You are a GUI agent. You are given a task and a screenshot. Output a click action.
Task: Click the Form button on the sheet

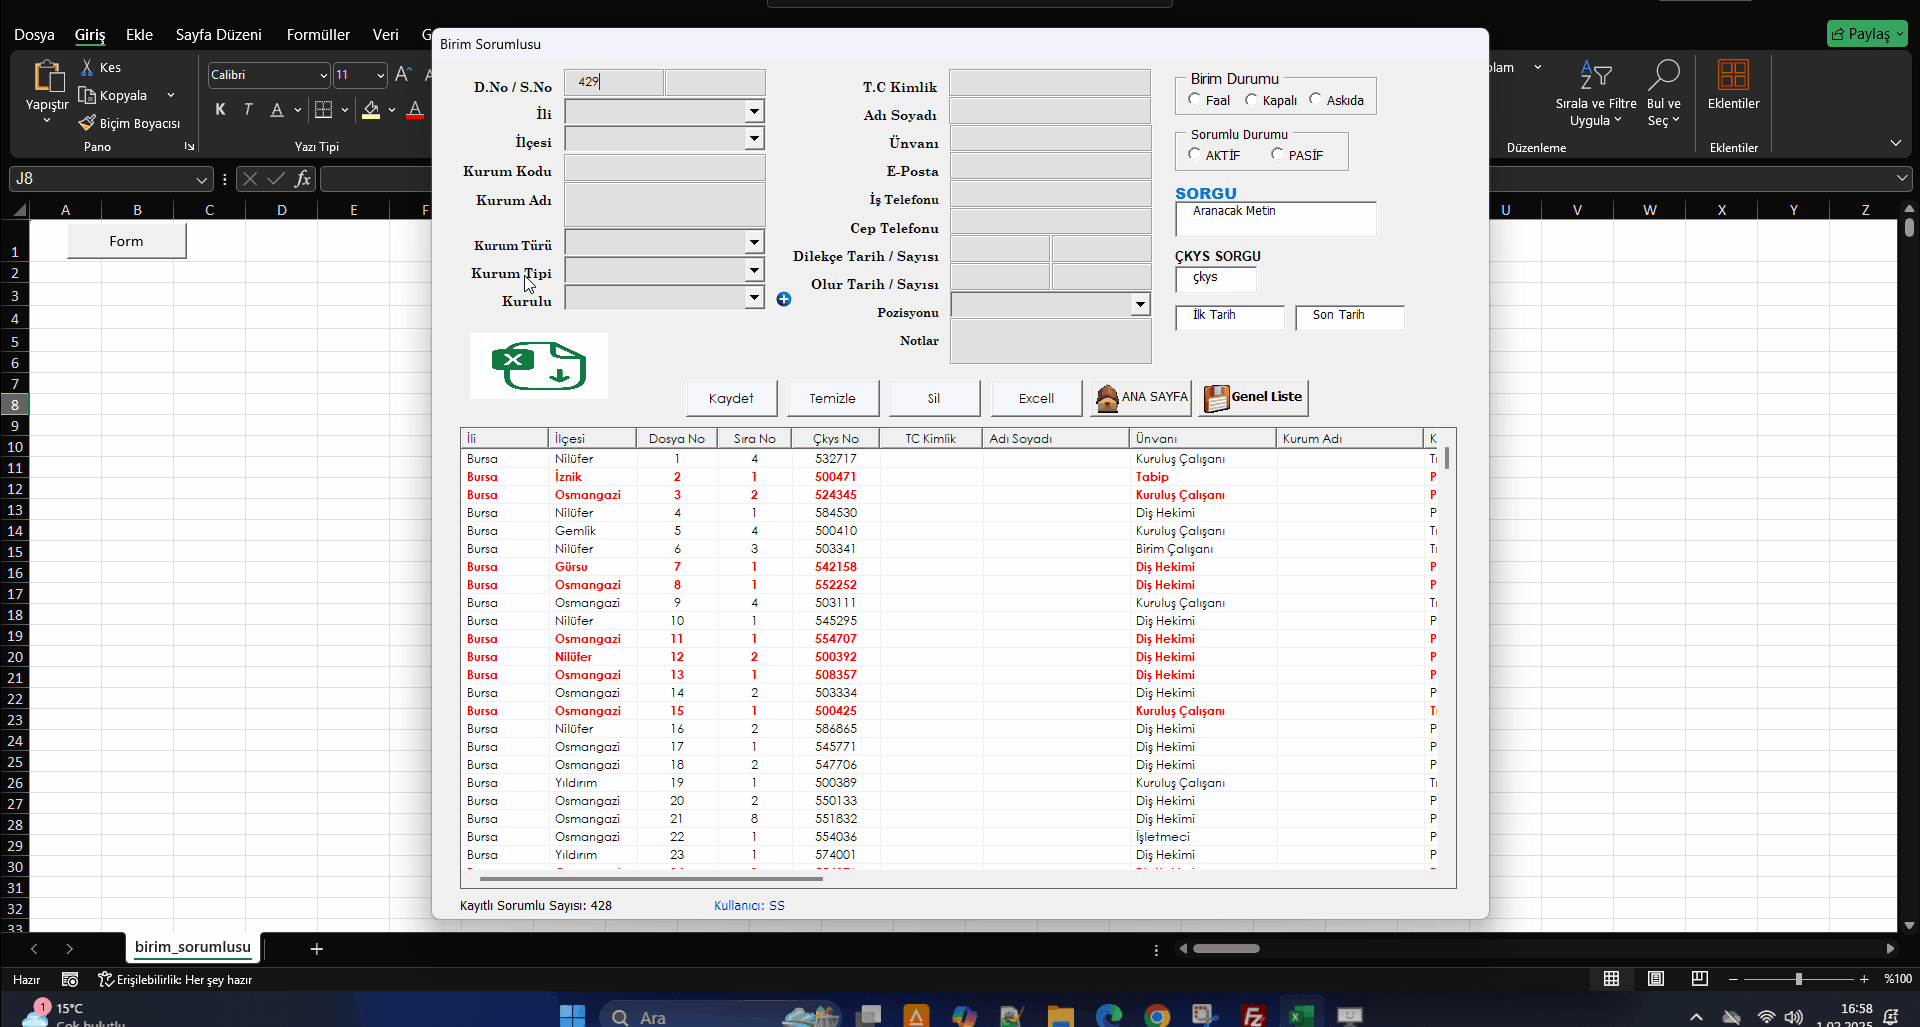(x=126, y=241)
